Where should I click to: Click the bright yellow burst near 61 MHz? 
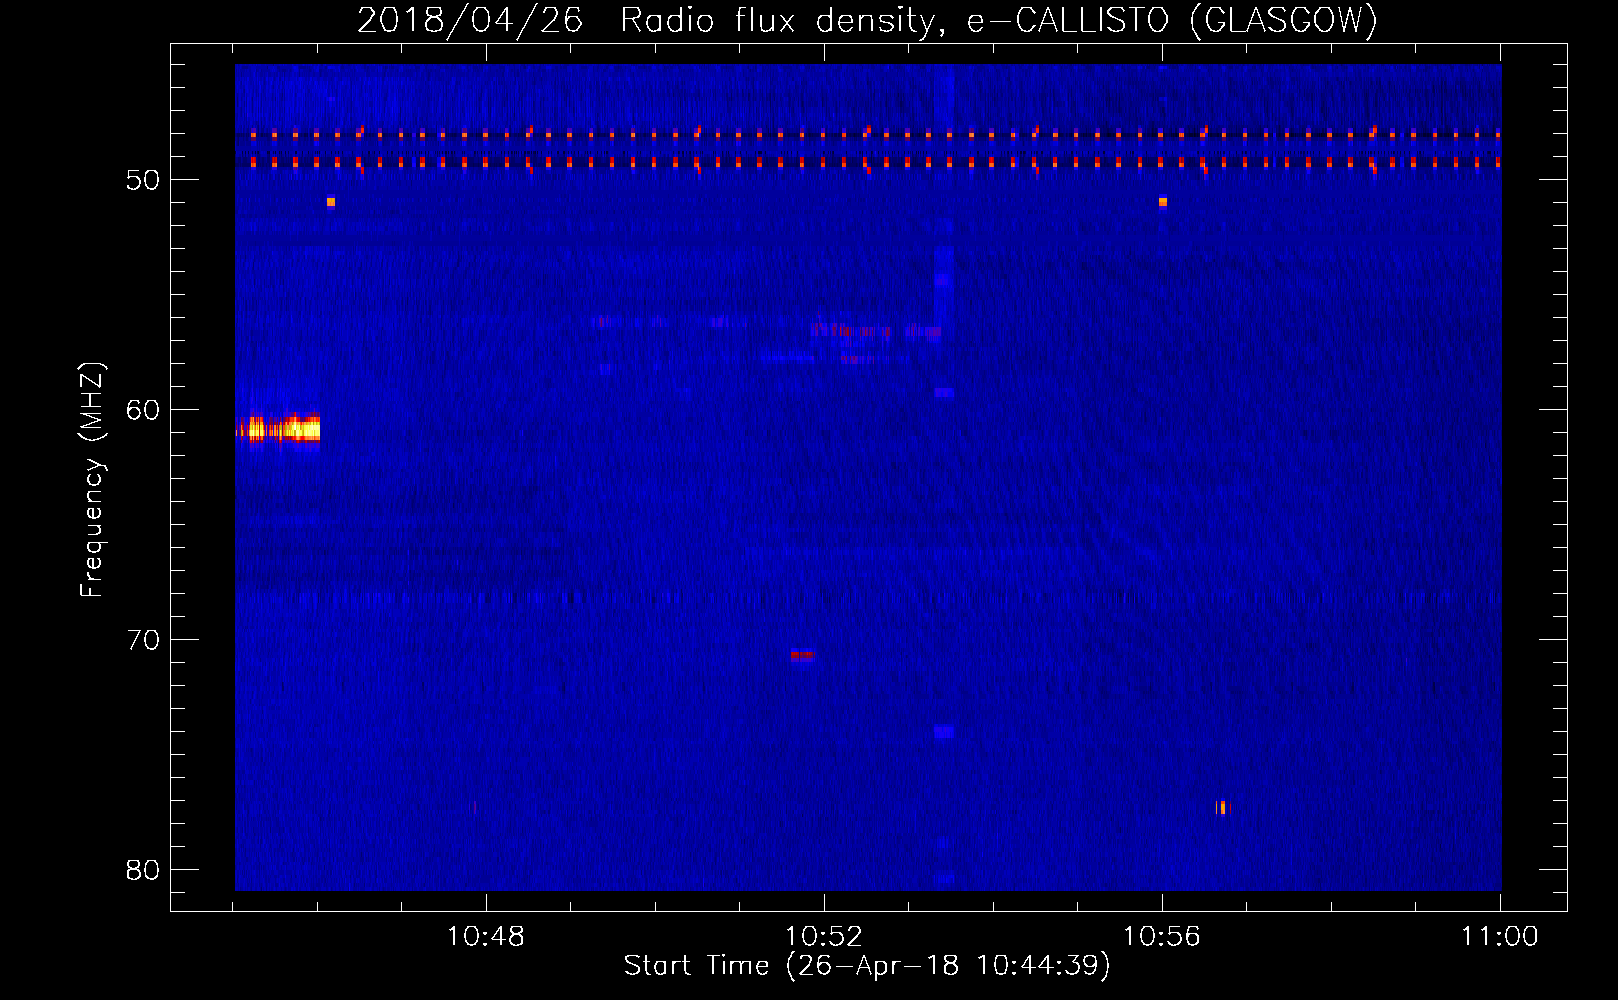tap(278, 430)
